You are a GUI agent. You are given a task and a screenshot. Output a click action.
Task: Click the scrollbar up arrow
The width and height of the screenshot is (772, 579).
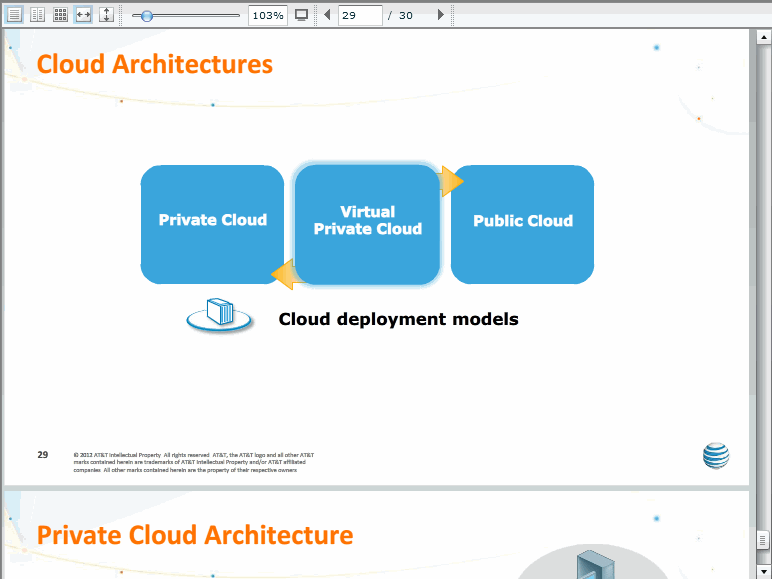(764, 37)
